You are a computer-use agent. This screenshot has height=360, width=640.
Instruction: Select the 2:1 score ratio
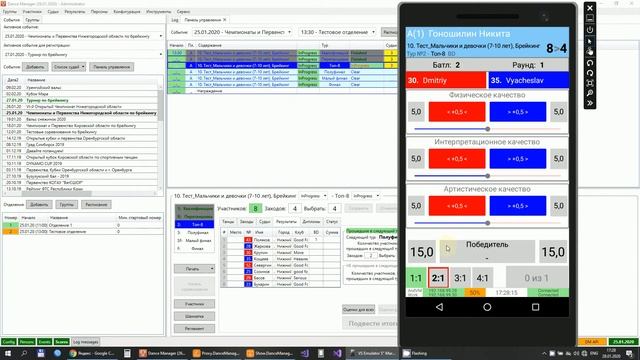coord(438,278)
